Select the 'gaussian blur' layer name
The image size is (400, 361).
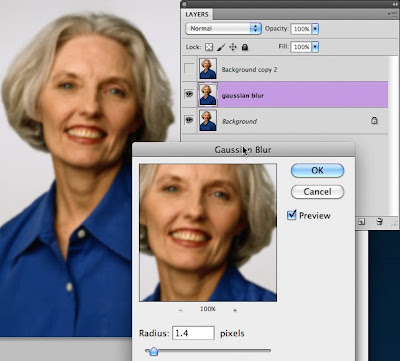pyautogui.click(x=243, y=95)
